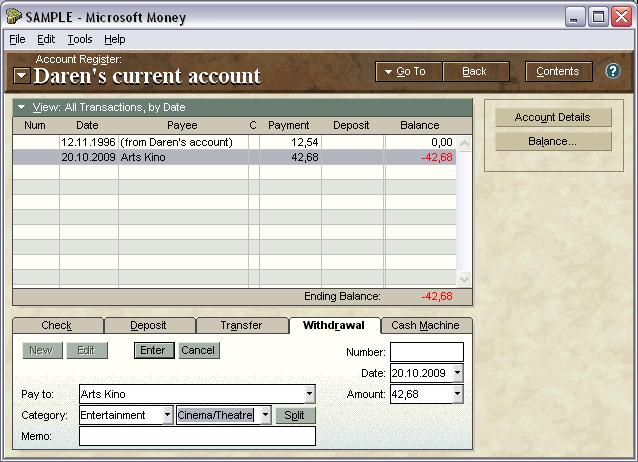Click the Ending Balance value -42,68
This screenshot has height=462, width=638.
(437, 296)
